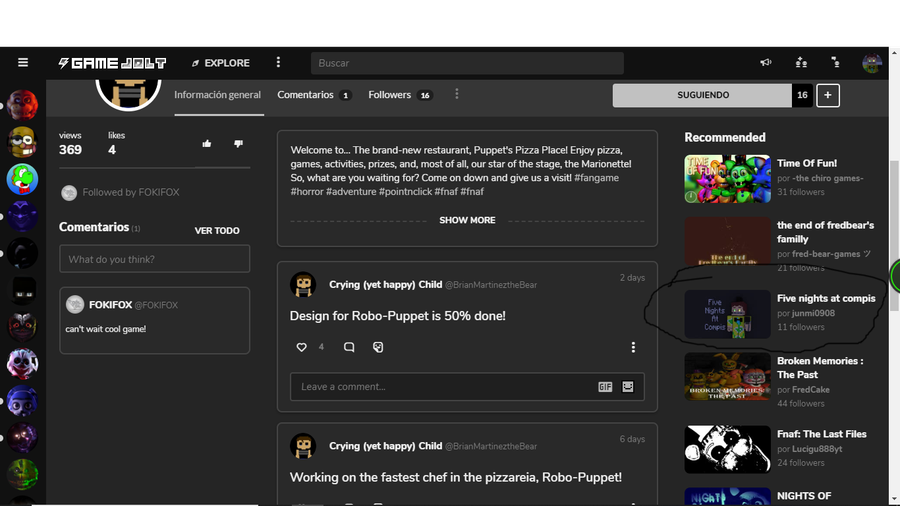Screen dimensions: 900x506
Task: Open the emoji picker in comment box
Action: tap(628, 387)
